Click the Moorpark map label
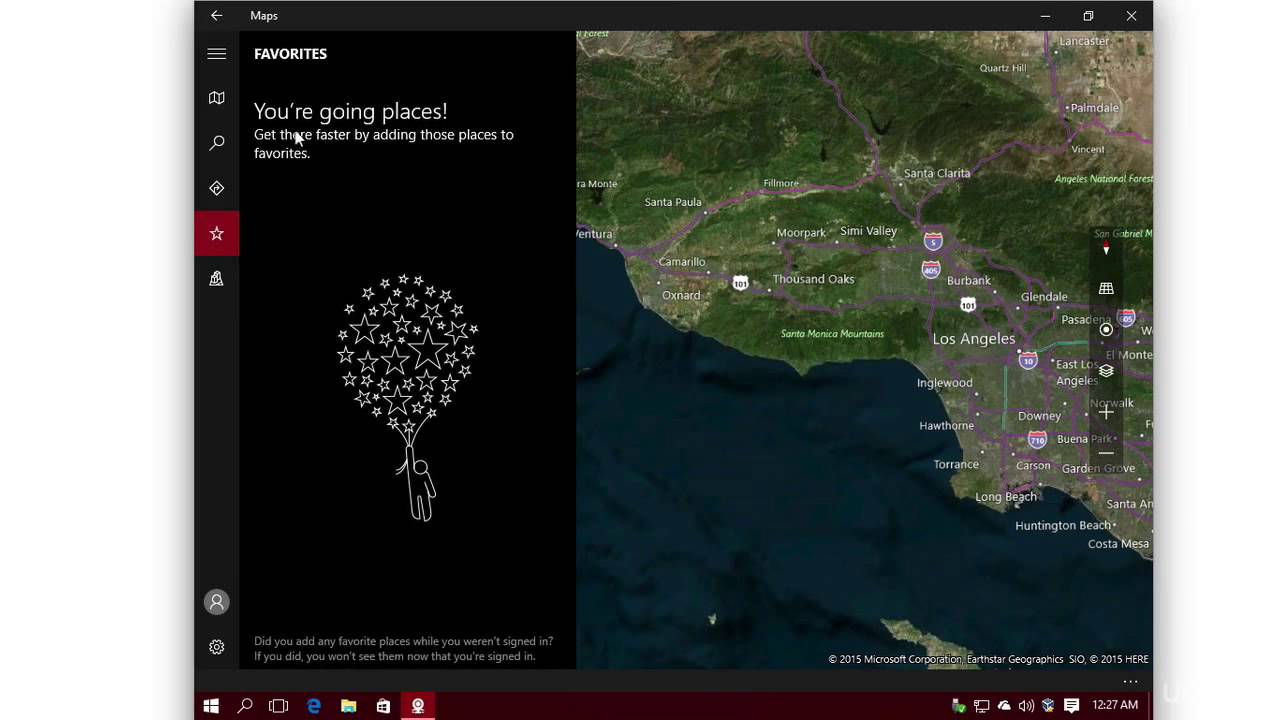The height and width of the screenshot is (720, 1280). [801, 233]
